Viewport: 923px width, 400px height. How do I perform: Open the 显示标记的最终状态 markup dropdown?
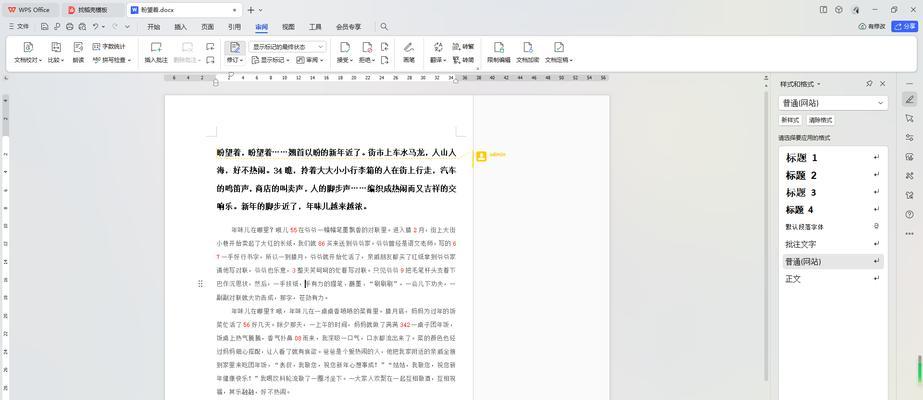click(288, 46)
